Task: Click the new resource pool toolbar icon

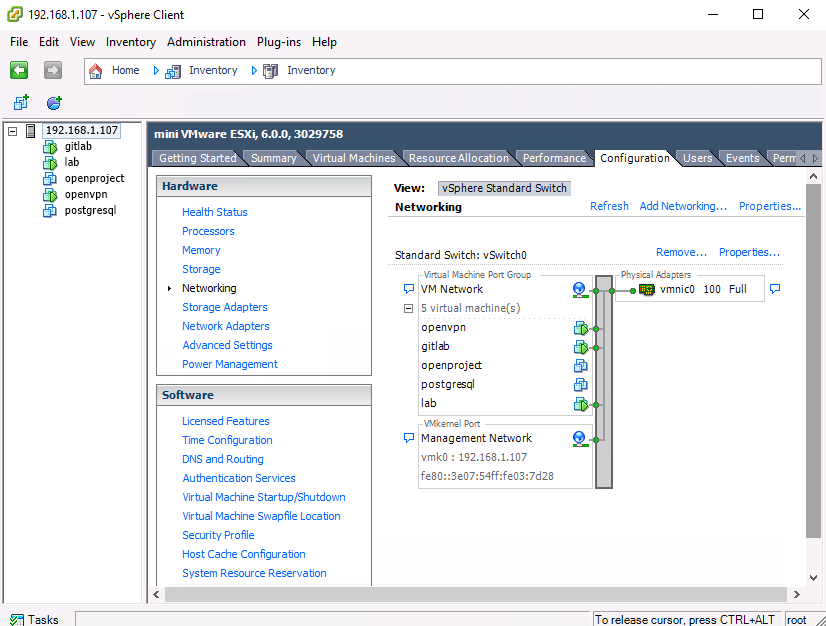Action: click(x=54, y=102)
